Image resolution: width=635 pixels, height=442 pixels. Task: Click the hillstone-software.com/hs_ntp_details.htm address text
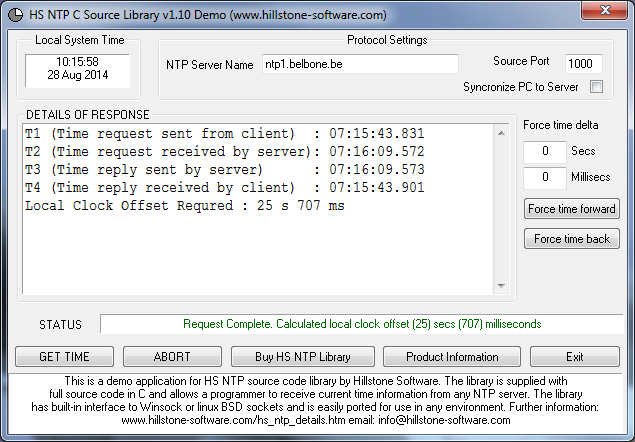pyautogui.click(x=233, y=420)
